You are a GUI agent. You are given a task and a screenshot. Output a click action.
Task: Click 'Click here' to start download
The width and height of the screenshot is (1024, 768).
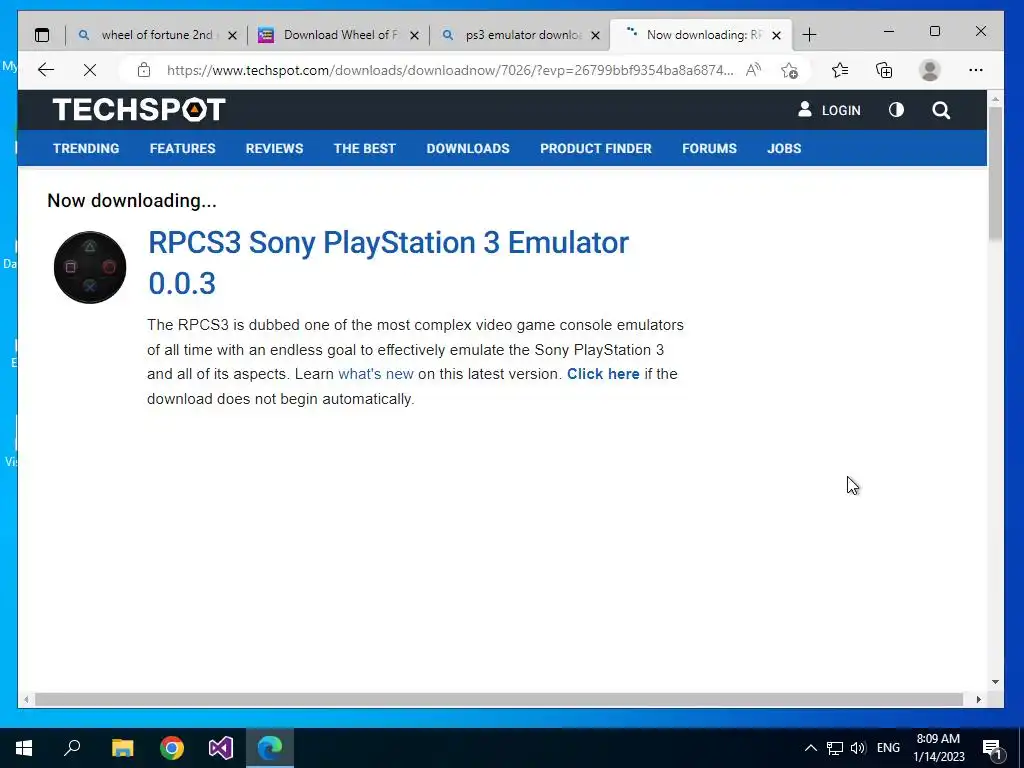click(603, 374)
